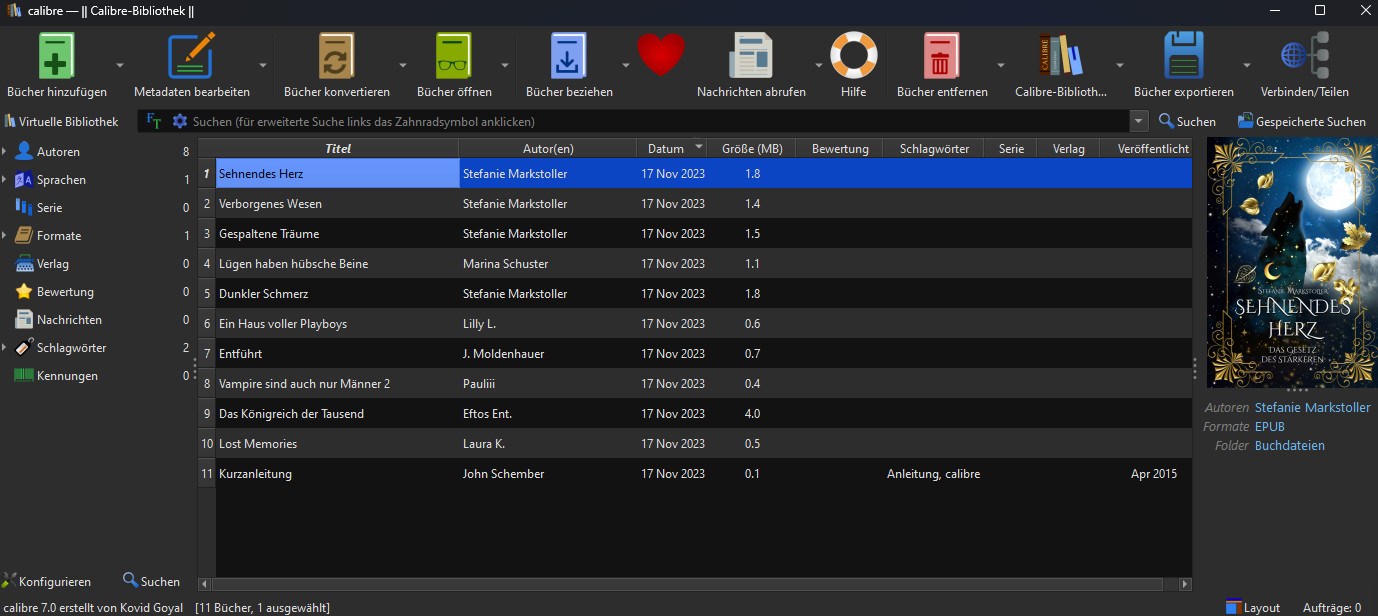The height and width of the screenshot is (616, 1378).
Task: Open the dropdown arrow beside Bücher konvertieren
Action: click(403, 65)
